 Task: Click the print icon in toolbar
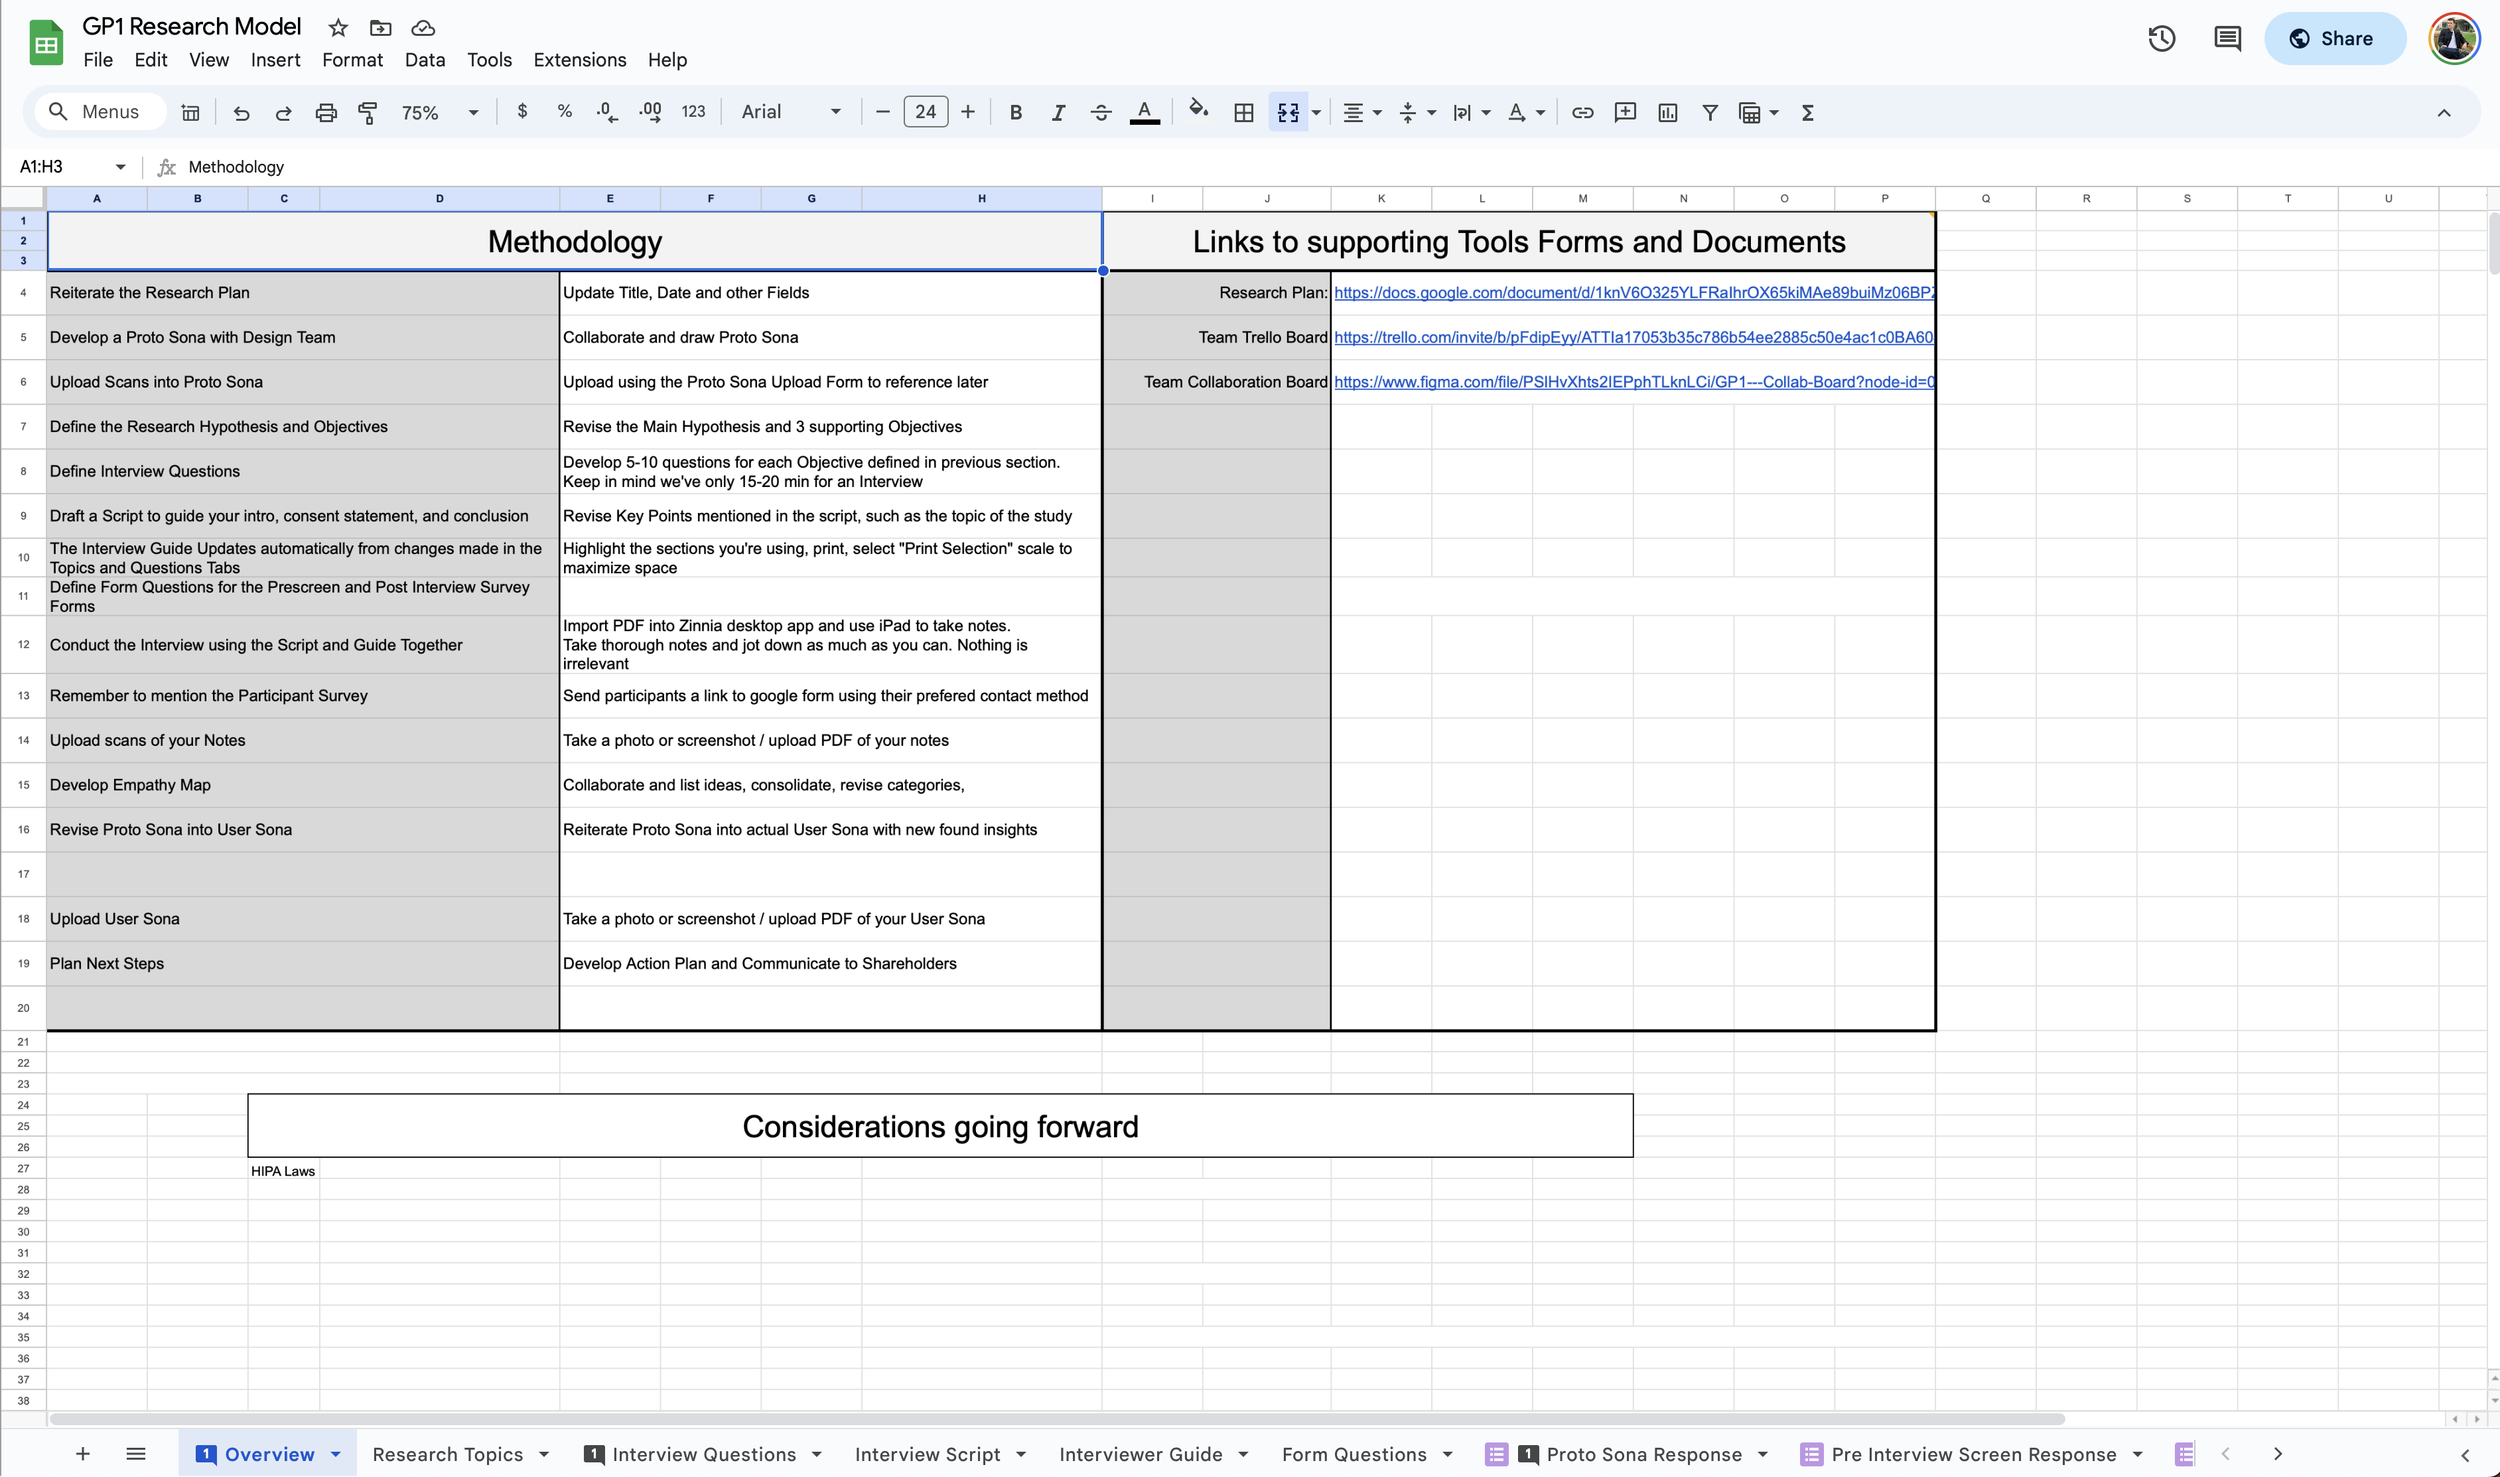click(x=326, y=112)
